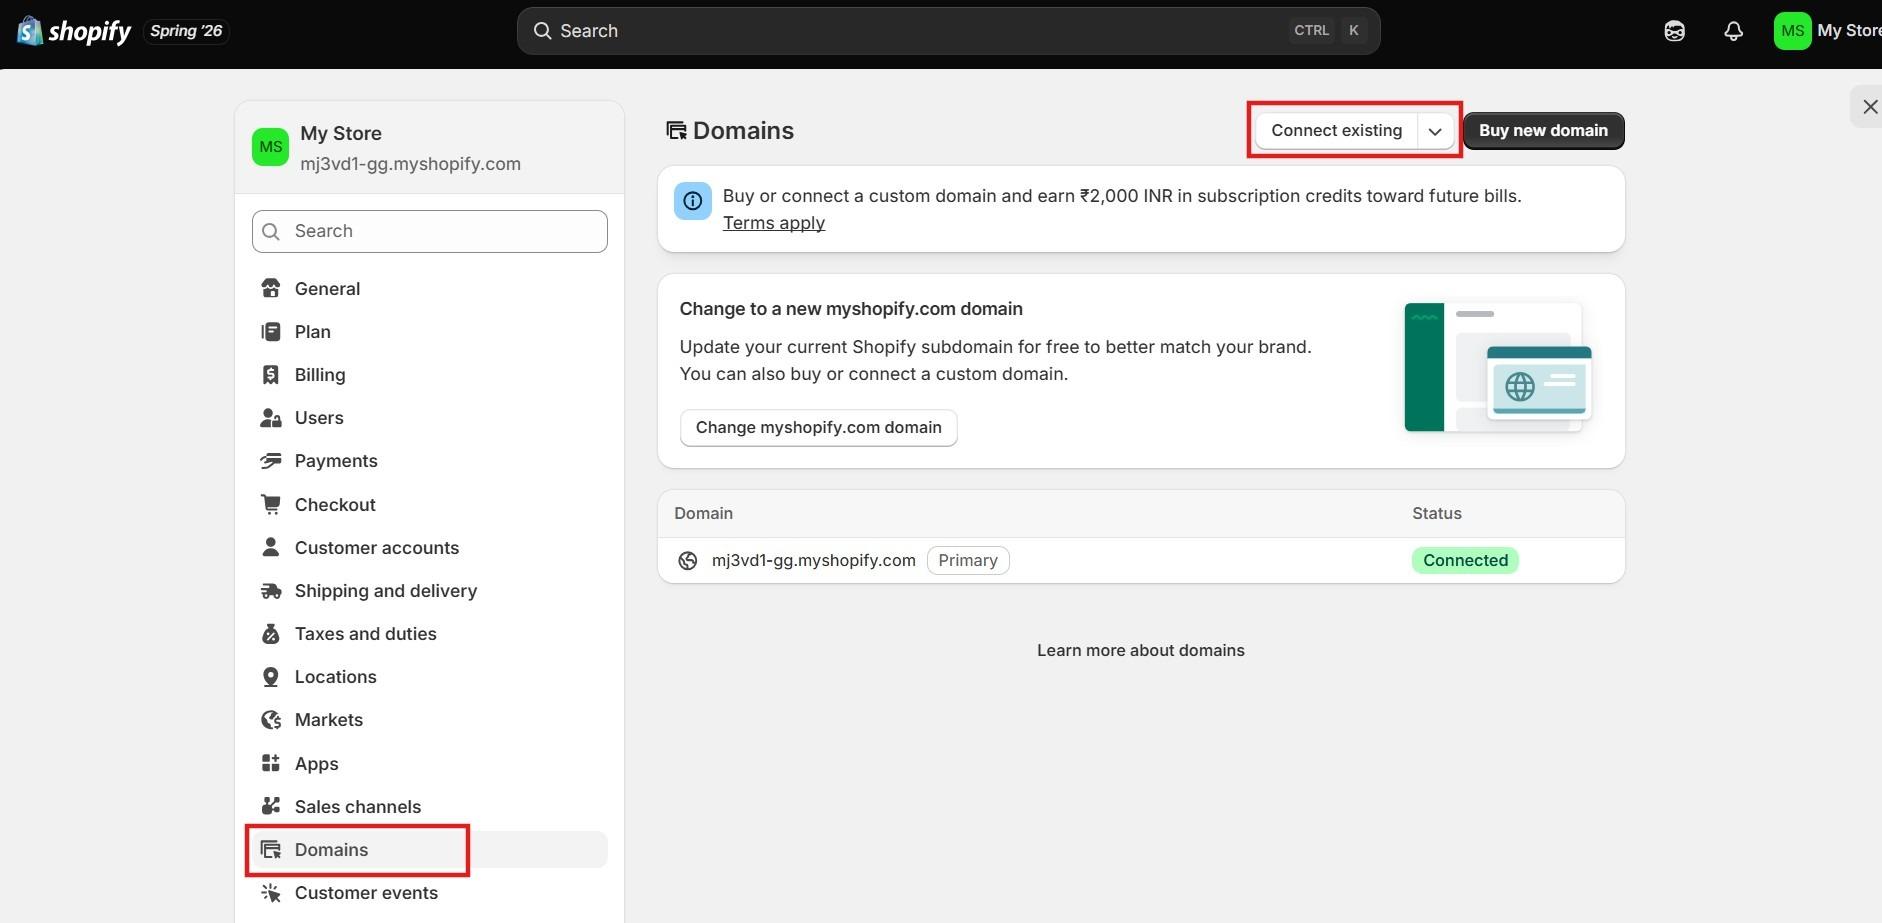Open Markets settings label
Image resolution: width=1882 pixels, height=923 pixels.
(329, 720)
